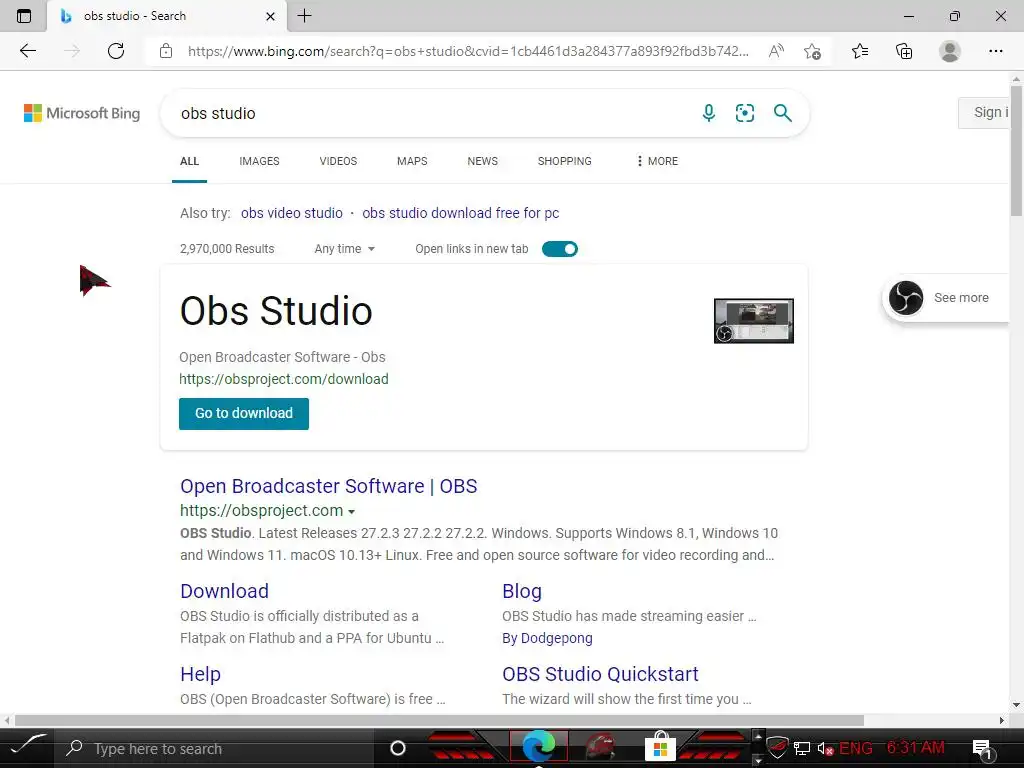Image resolution: width=1024 pixels, height=768 pixels.
Task: Open the tab actions menu
Action: [x=24, y=16]
